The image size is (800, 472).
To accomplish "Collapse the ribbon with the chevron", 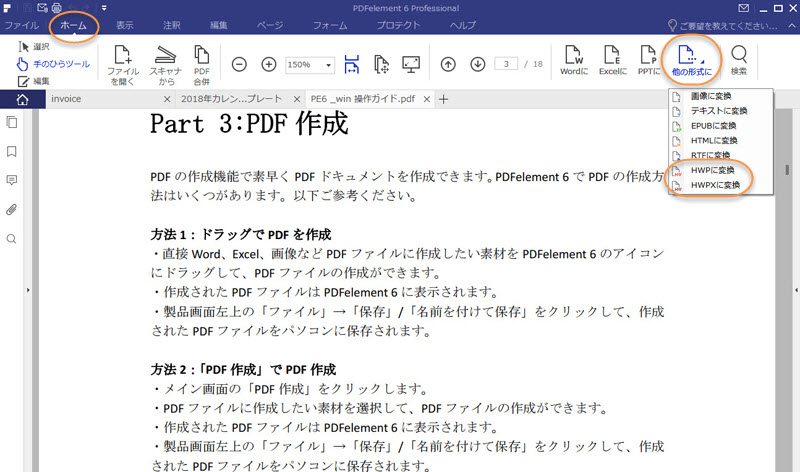I will 792,26.
